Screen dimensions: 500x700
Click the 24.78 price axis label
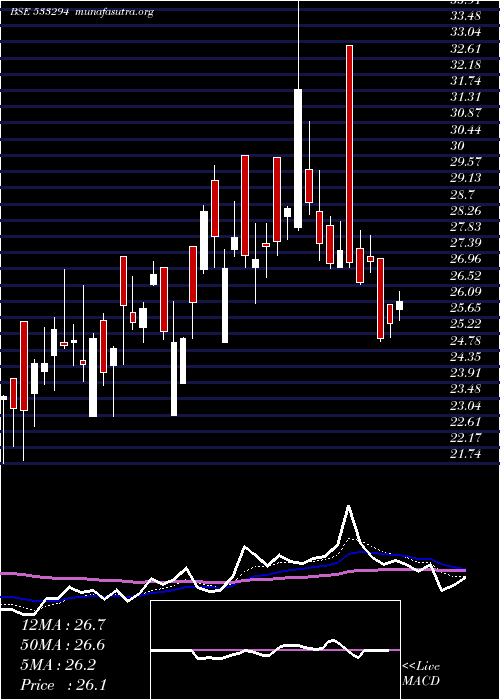coord(466,341)
